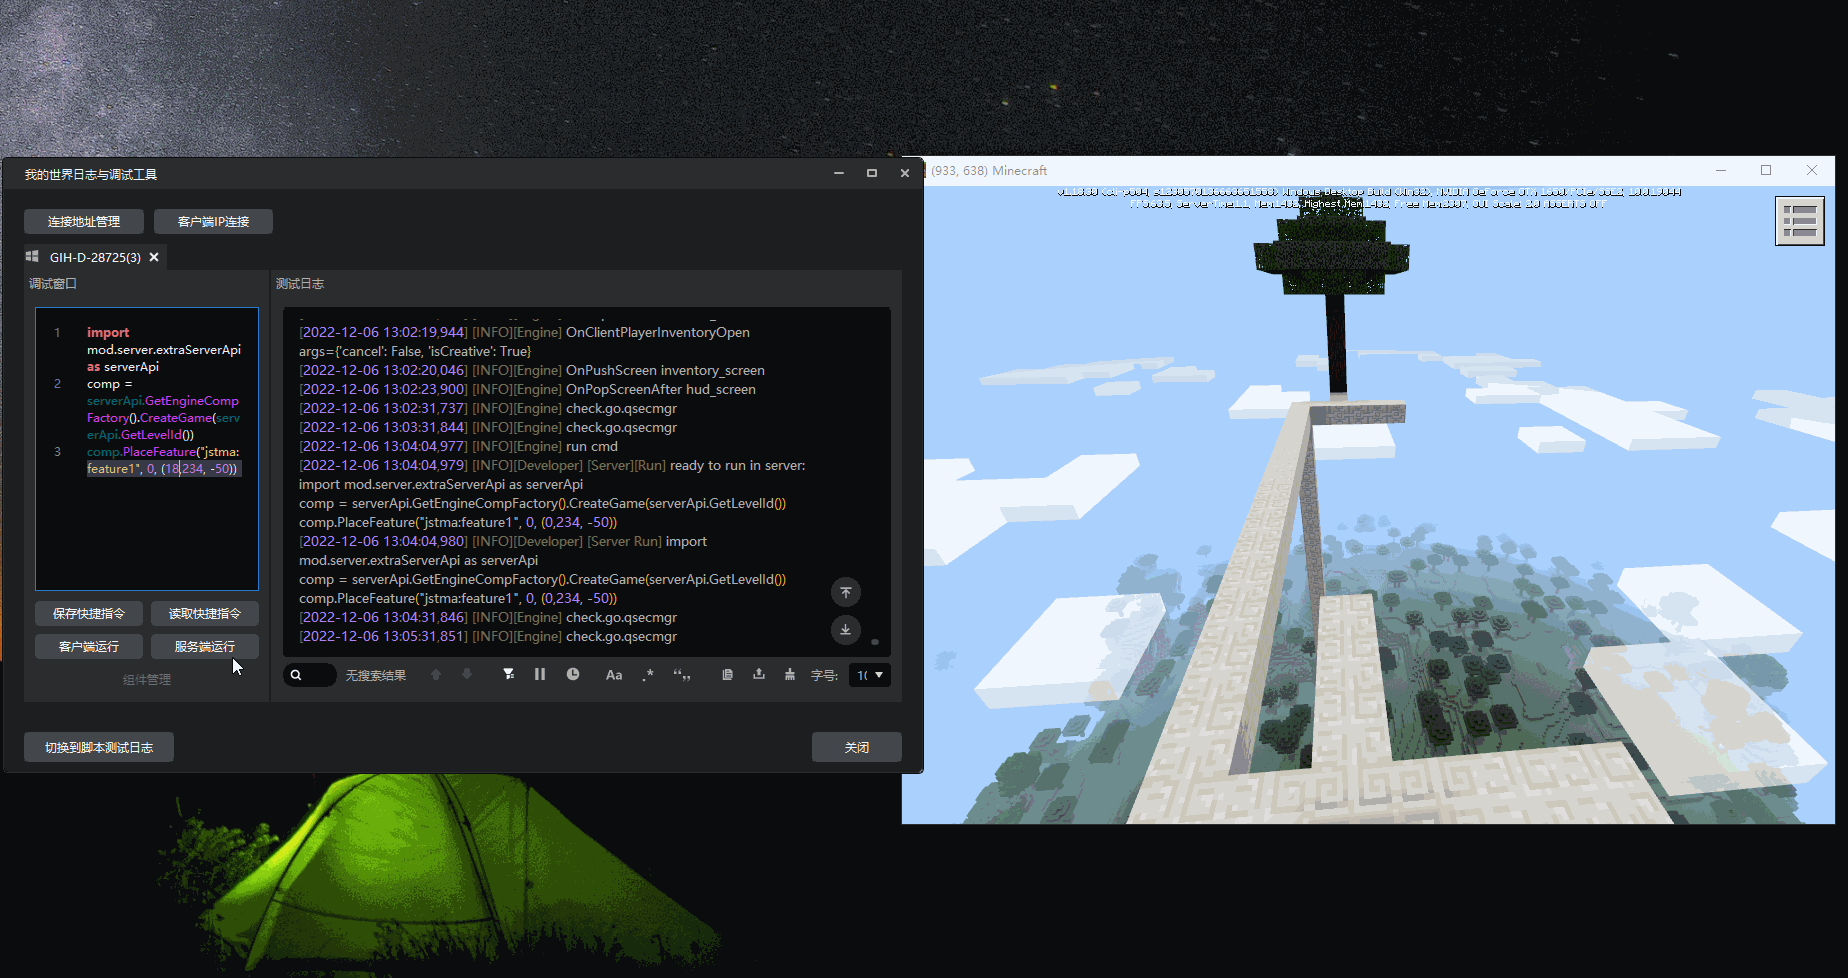Pause the log output
The width and height of the screenshot is (1848, 978).
click(x=540, y=675)
